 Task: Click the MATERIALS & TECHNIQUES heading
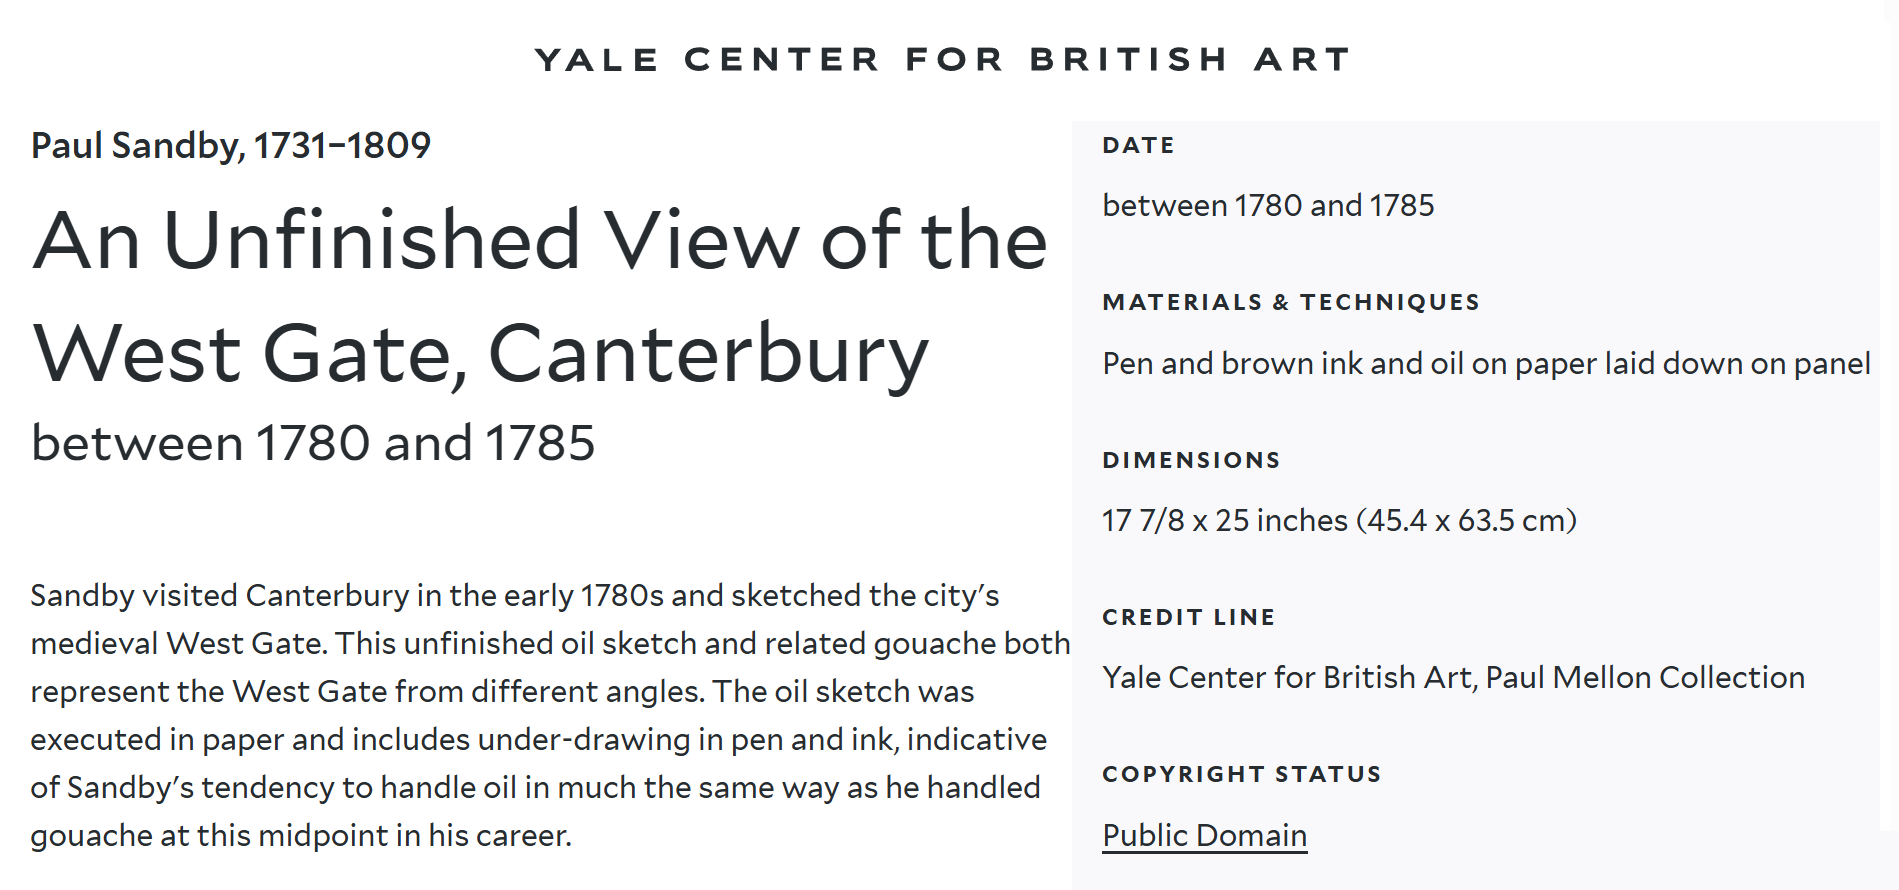pos(1291,302)
